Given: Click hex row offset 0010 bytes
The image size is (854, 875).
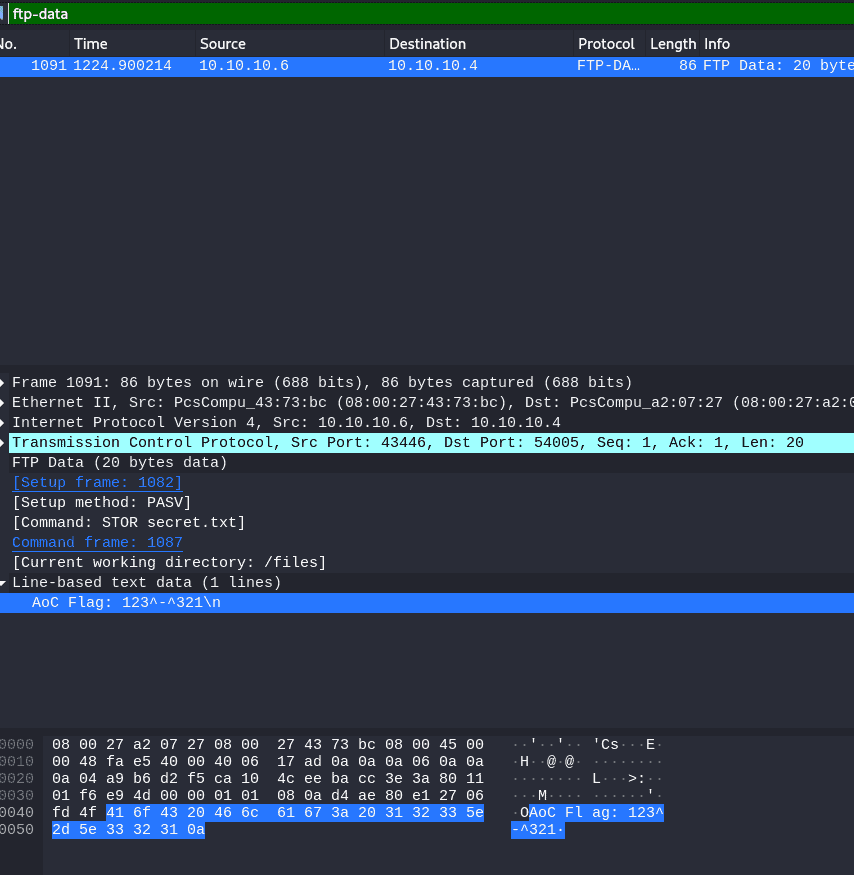Looking at the screenshot, I should click(x=268, y=762).
